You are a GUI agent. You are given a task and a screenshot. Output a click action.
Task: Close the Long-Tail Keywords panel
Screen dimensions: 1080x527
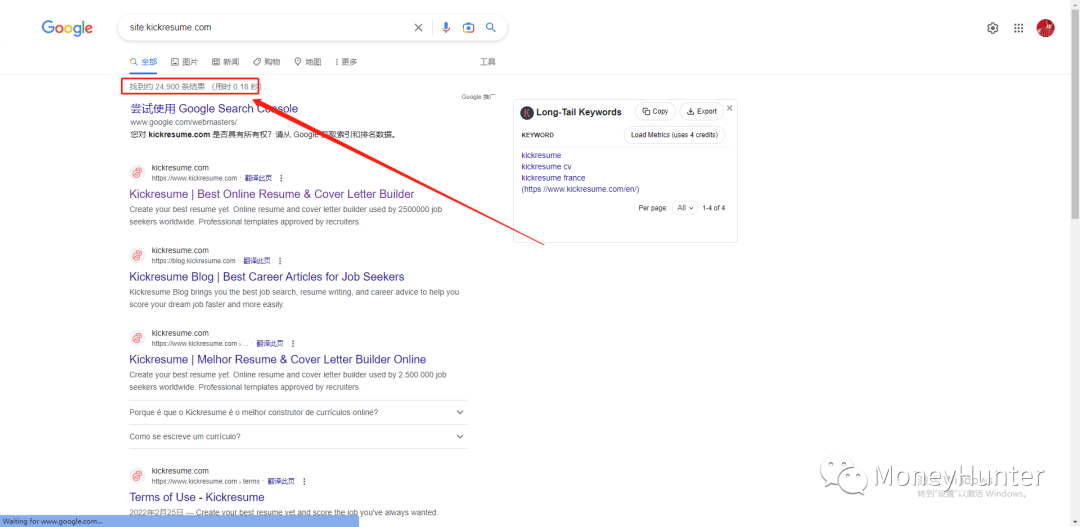[730, 108]
